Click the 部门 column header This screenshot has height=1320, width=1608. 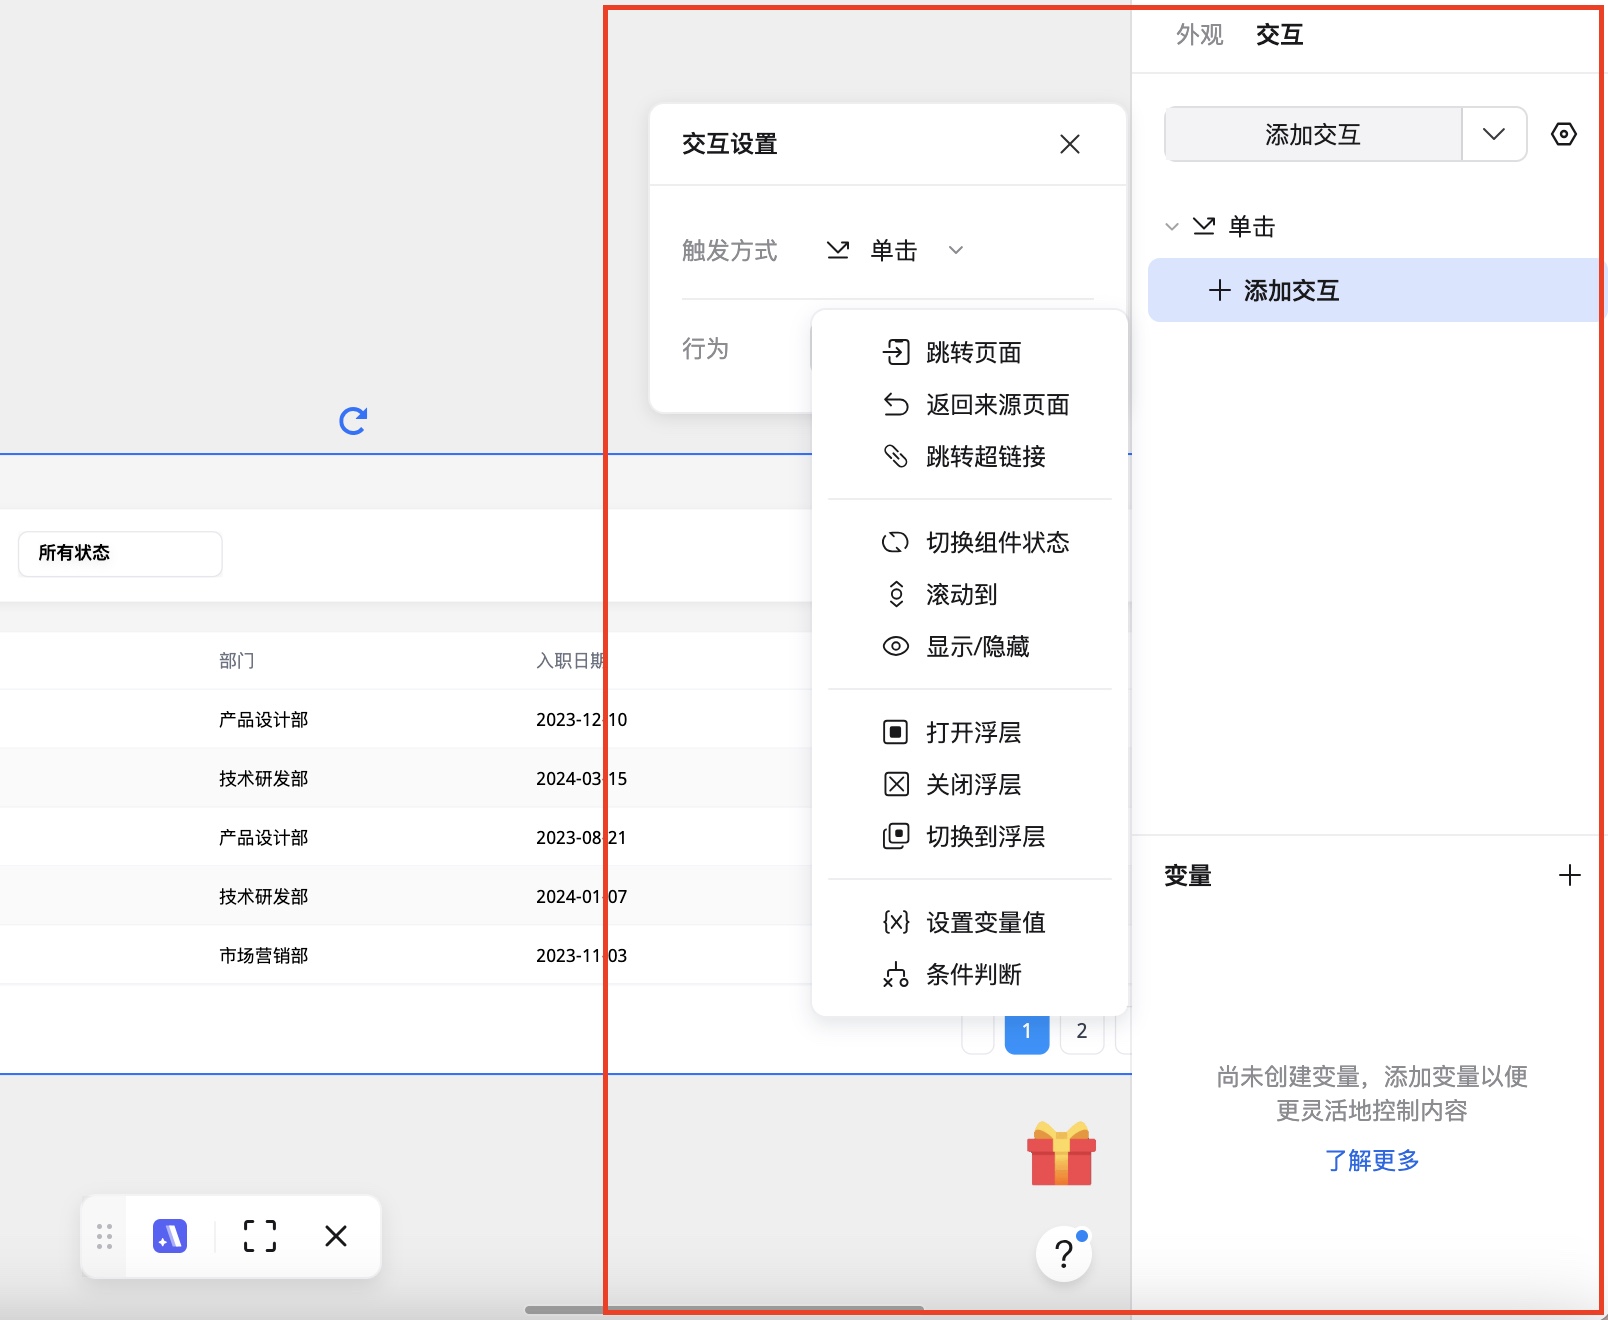pyautogui.click(x=237, y=661)
